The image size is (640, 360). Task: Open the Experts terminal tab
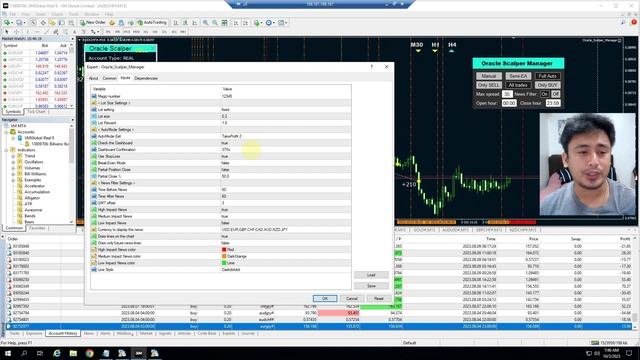[229, 333]
